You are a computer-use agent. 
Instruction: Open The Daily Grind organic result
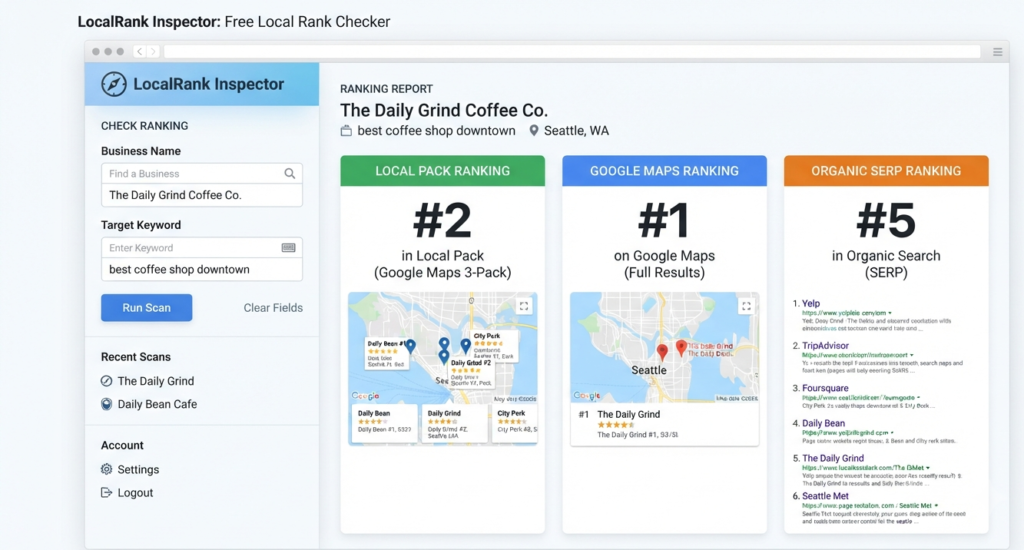pos(833,459)
